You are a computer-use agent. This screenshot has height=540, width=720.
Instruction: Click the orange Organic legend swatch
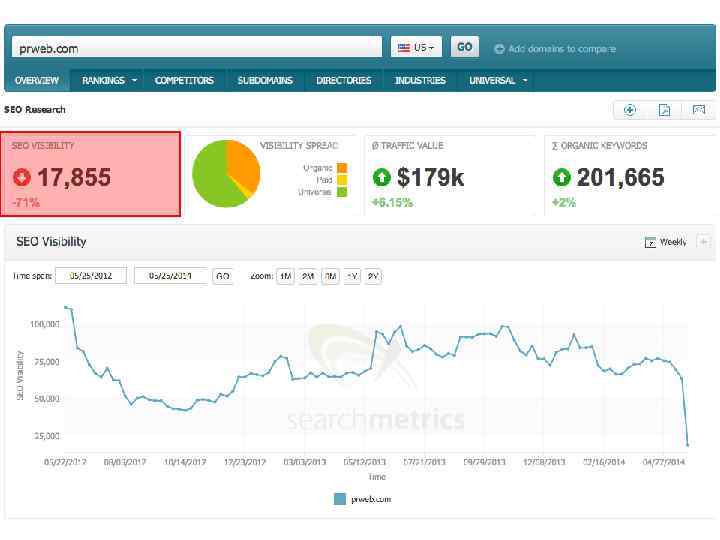(x=342, y=168)
